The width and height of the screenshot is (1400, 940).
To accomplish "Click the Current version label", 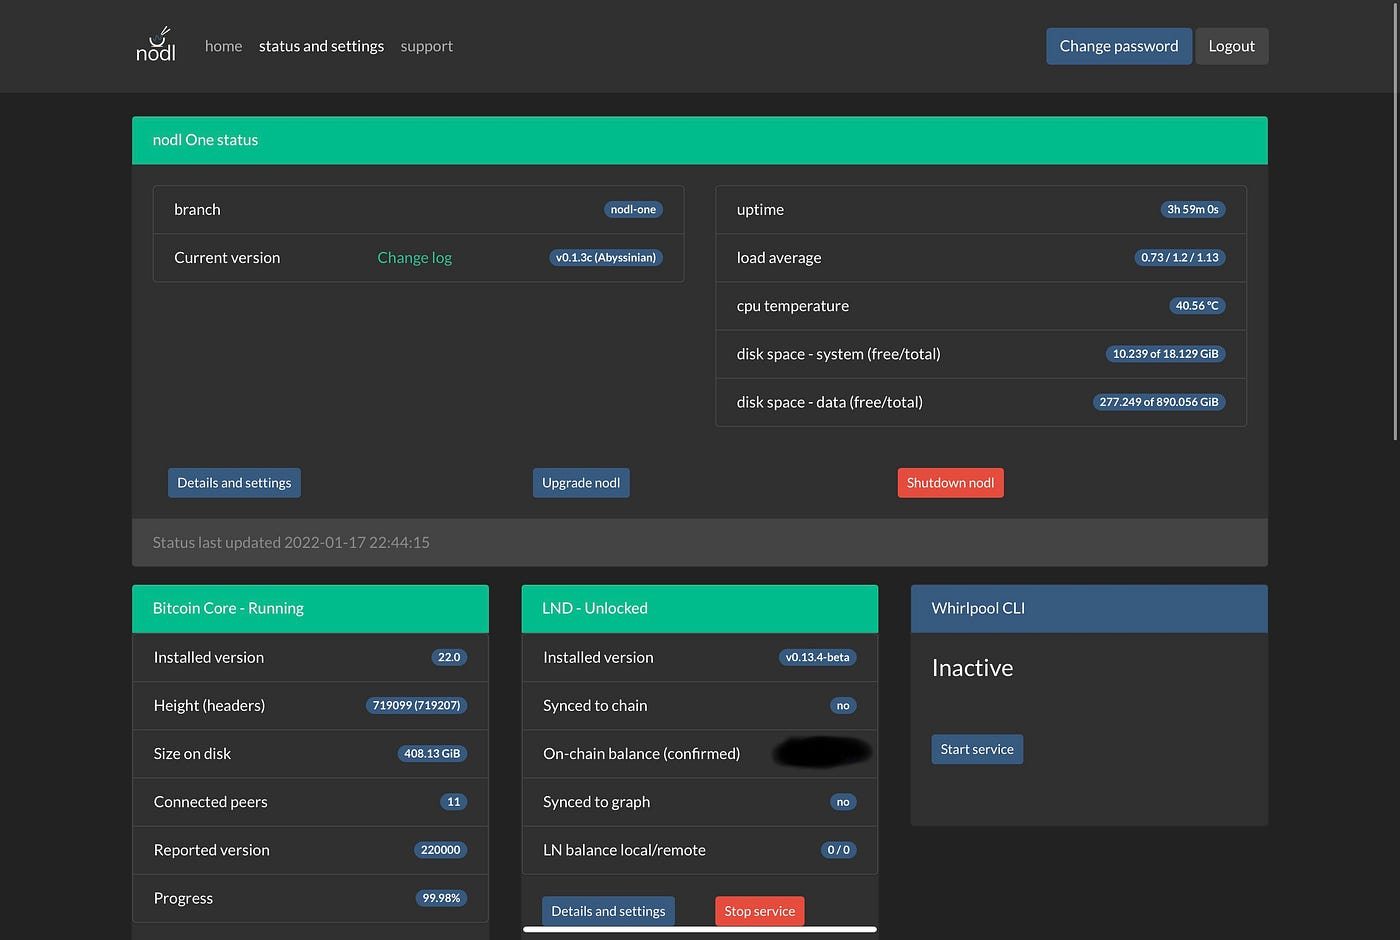I will [x=227, y=258].
